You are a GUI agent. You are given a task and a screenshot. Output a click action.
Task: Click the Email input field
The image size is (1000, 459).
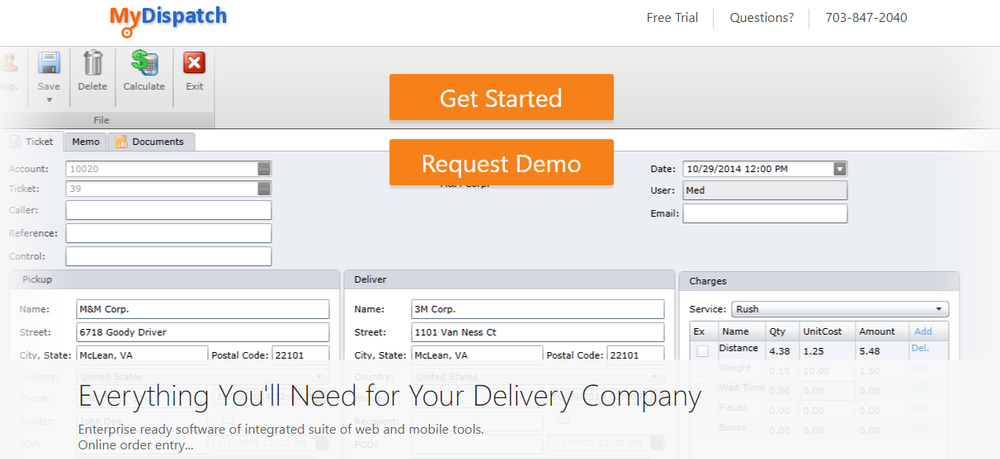(765, 214)
